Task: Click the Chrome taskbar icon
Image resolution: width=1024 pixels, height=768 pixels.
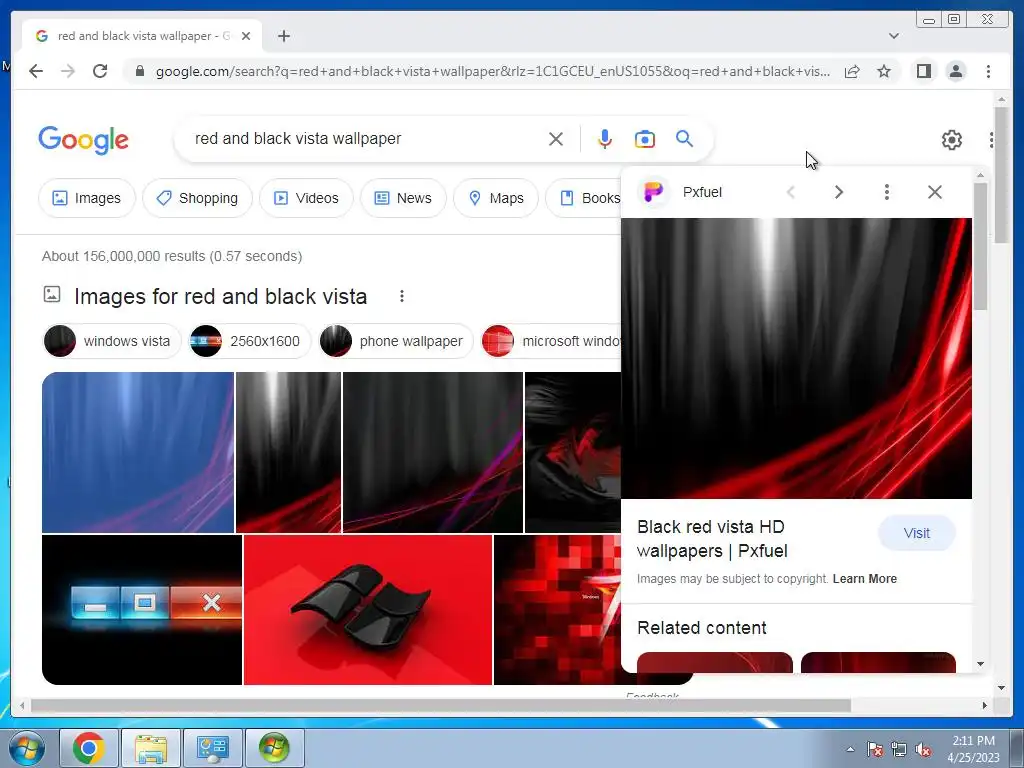Action: coord(89,748)
